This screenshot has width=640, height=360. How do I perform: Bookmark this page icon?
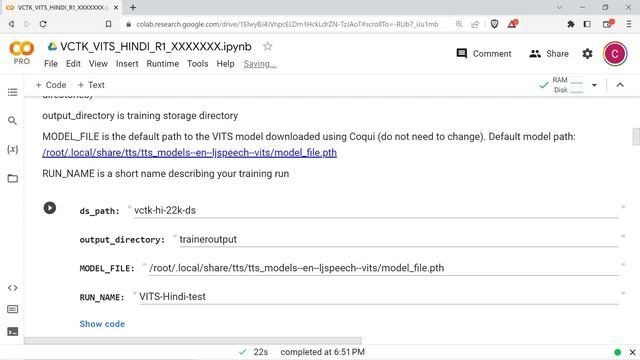(108, 24)
